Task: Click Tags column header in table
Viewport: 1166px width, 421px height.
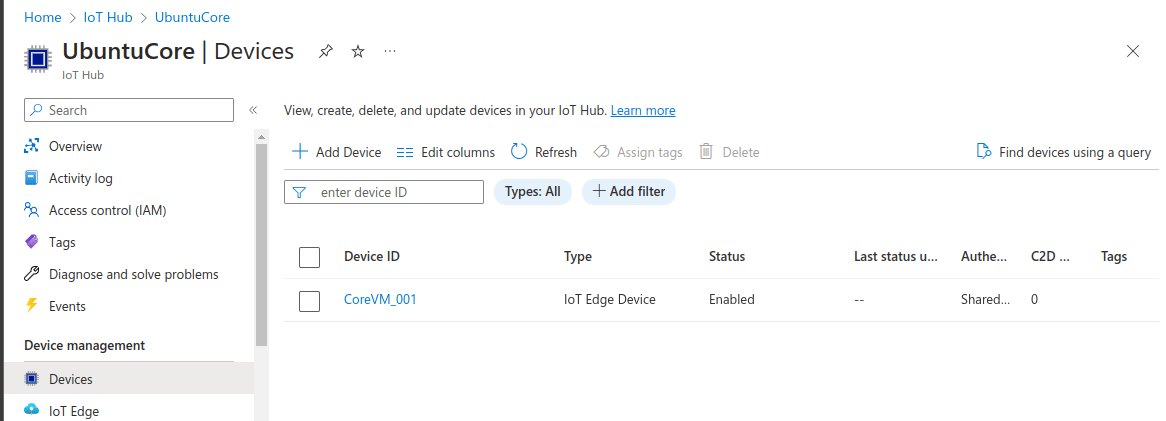Action: click(1114, 257)
